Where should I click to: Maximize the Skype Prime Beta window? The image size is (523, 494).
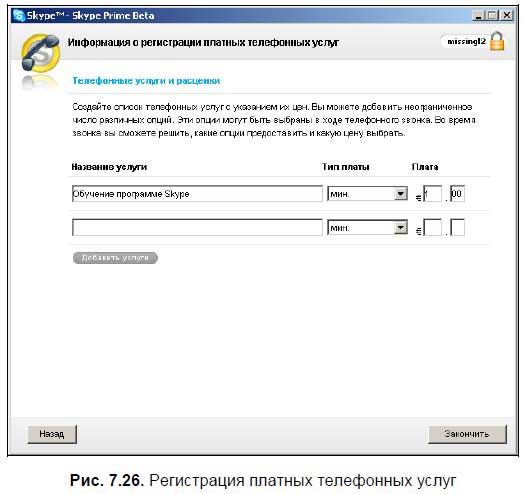point(493,16)
